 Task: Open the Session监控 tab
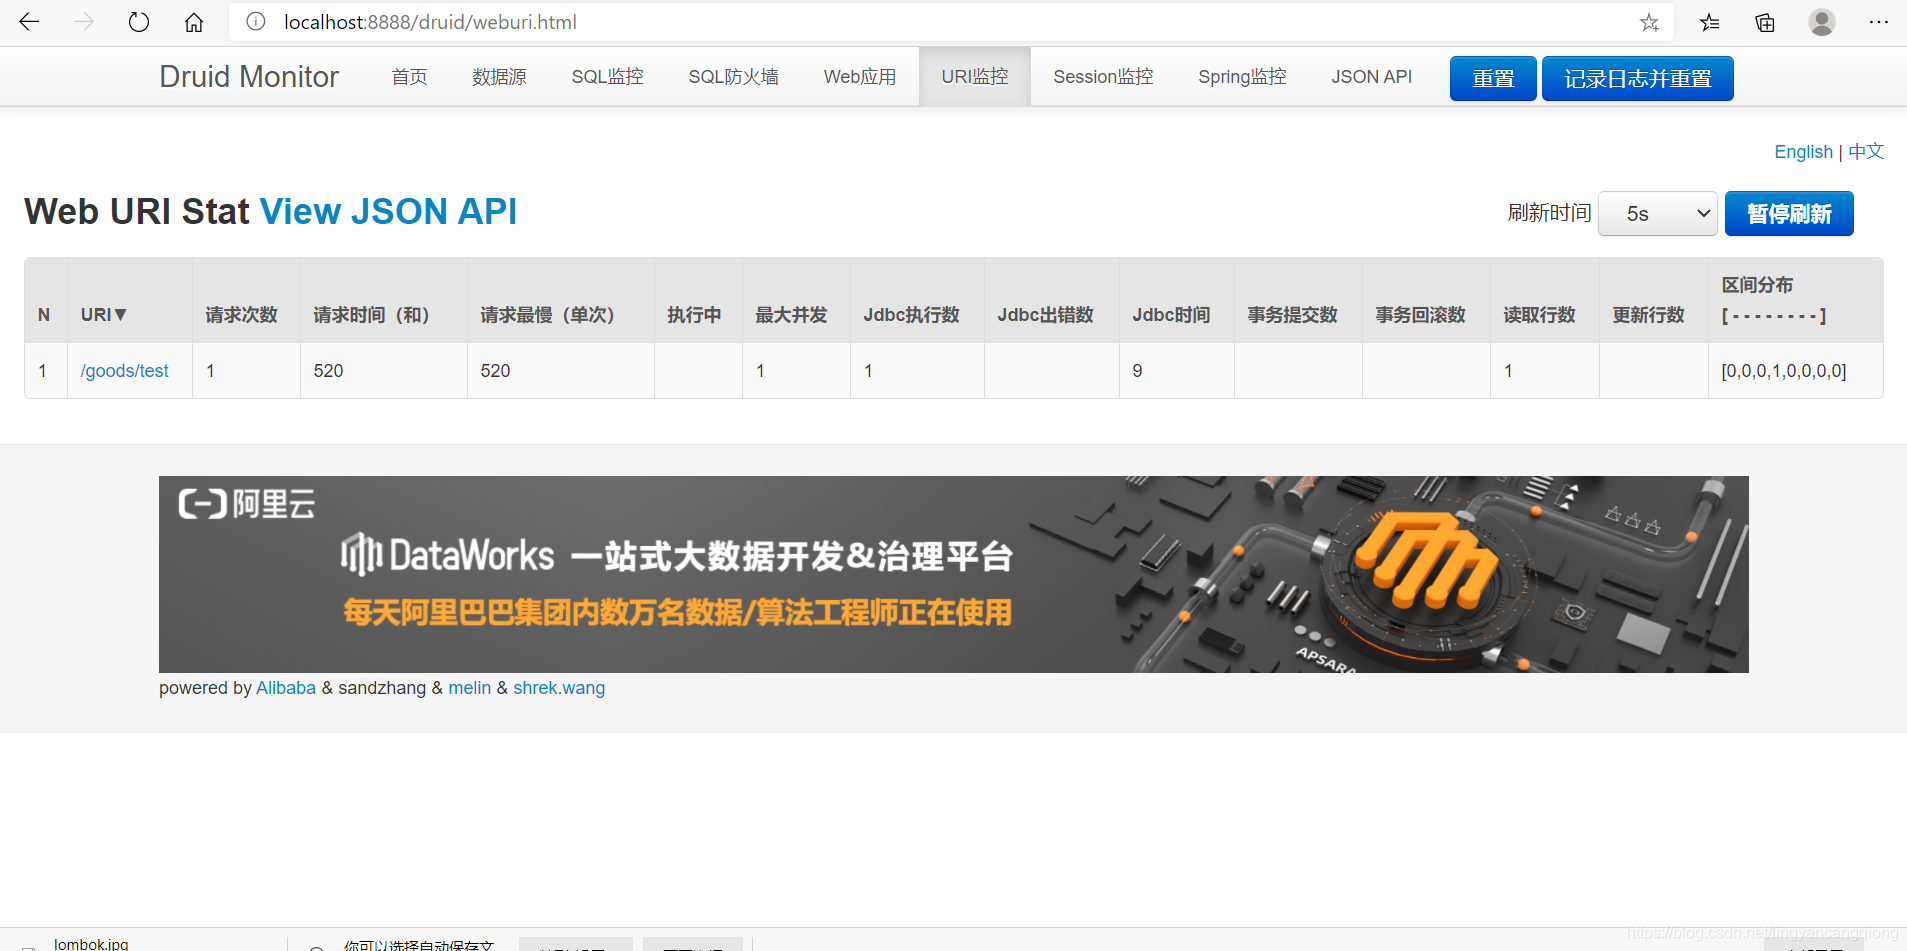click(1103, 77)
